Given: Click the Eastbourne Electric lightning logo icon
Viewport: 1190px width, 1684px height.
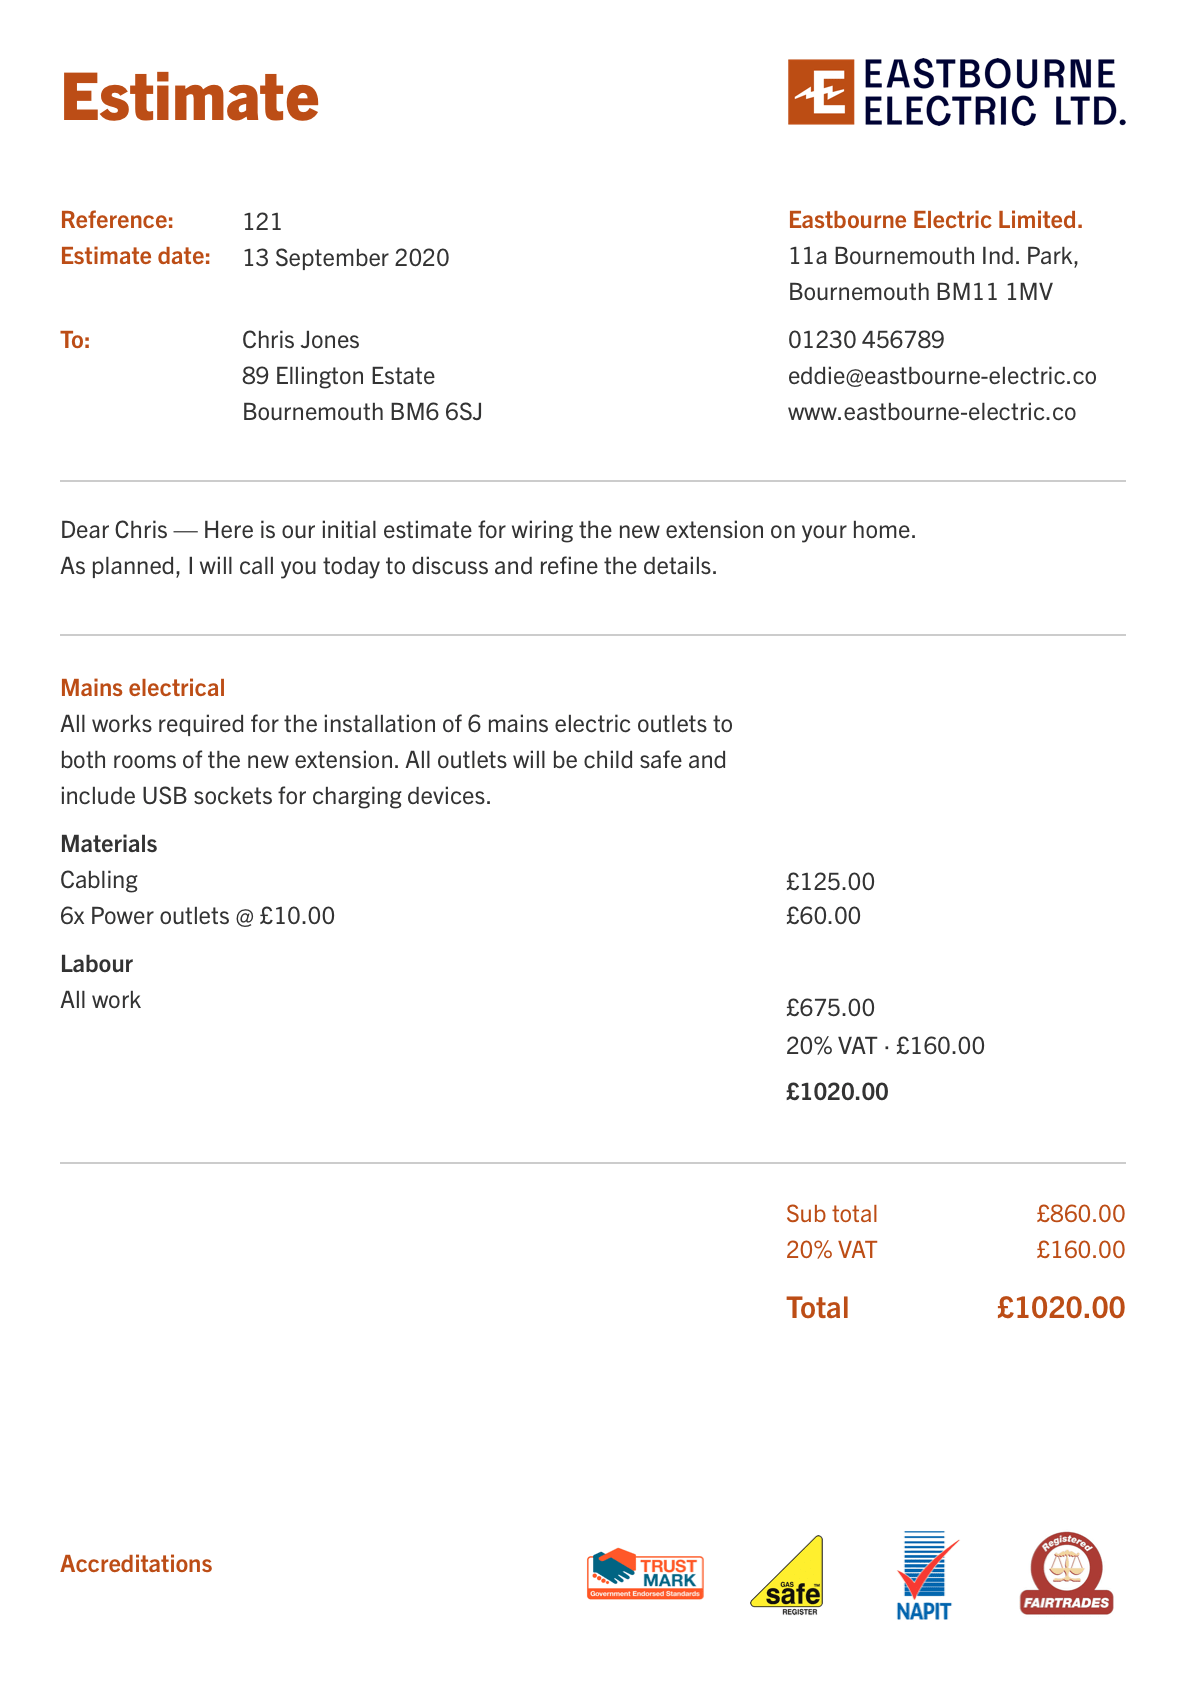Looking at the screenshot, I should click(821, 92).
